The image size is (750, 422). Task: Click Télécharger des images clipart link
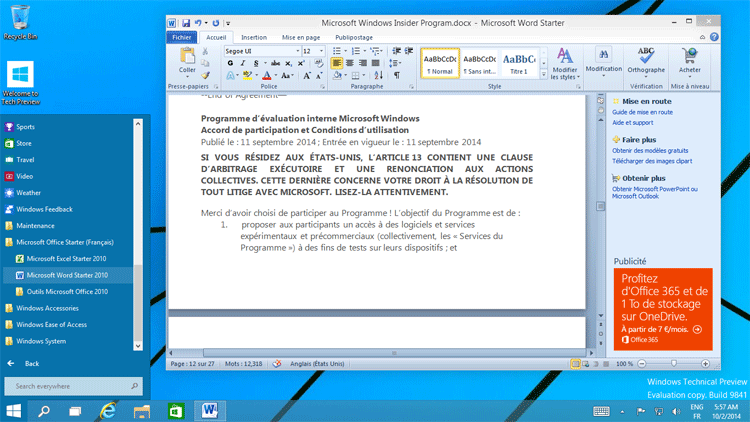click(652, 161)
